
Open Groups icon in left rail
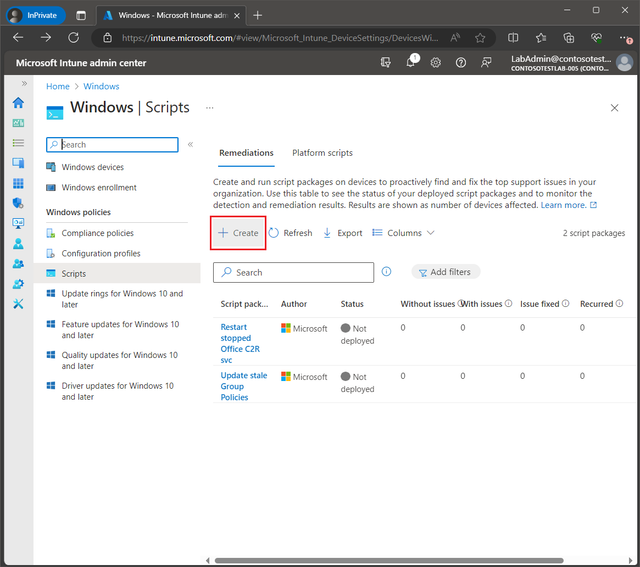(x=18, y=264)
